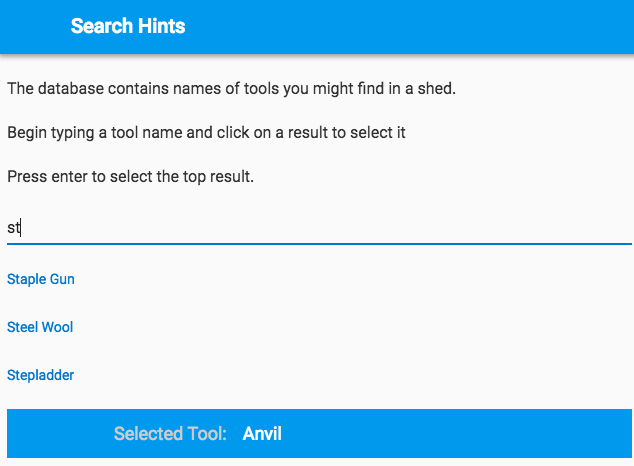Viewport: 634px width, 466px height.
Task: Pick the Stepladder suggestion
Action: point(41,375)
